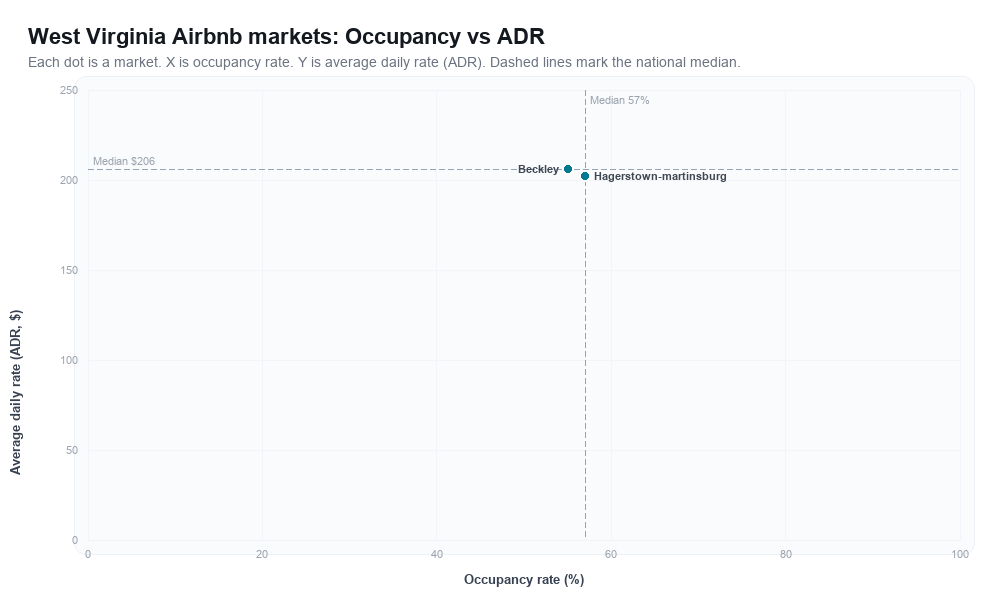The image size is (1000, 600).
Task: Click the Beckley market data point
Action: click(568, 169)
